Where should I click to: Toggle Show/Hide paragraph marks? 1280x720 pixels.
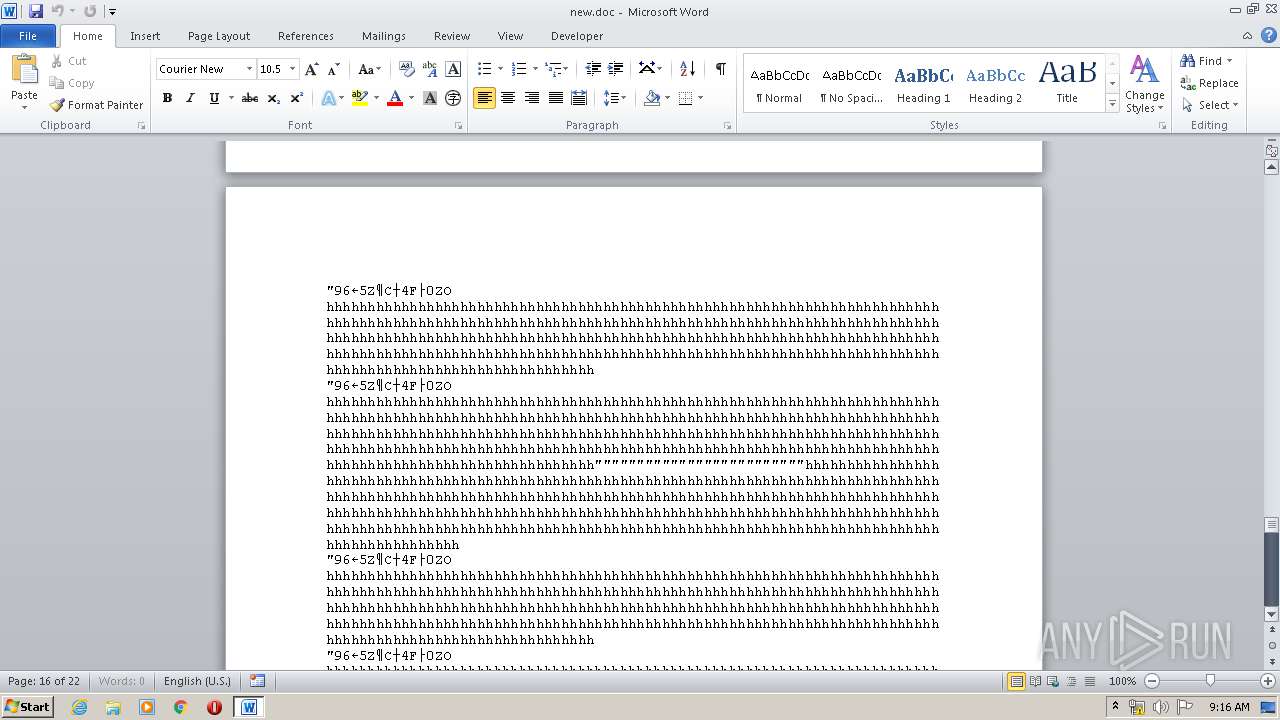[720, 69]
